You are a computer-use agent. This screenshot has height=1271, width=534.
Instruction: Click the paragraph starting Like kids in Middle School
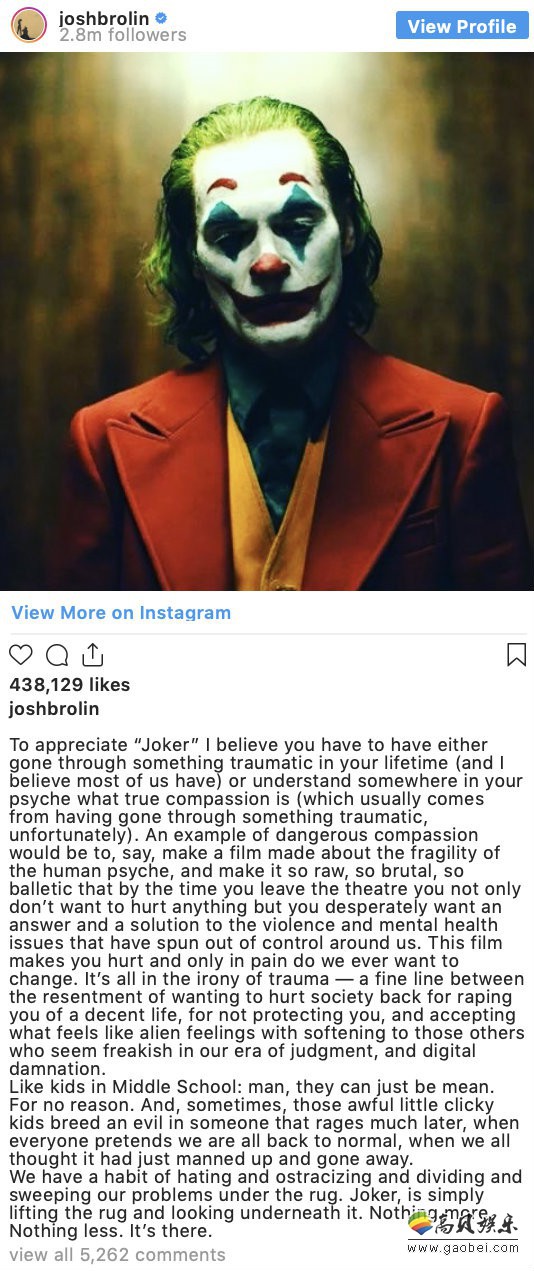264,1123
